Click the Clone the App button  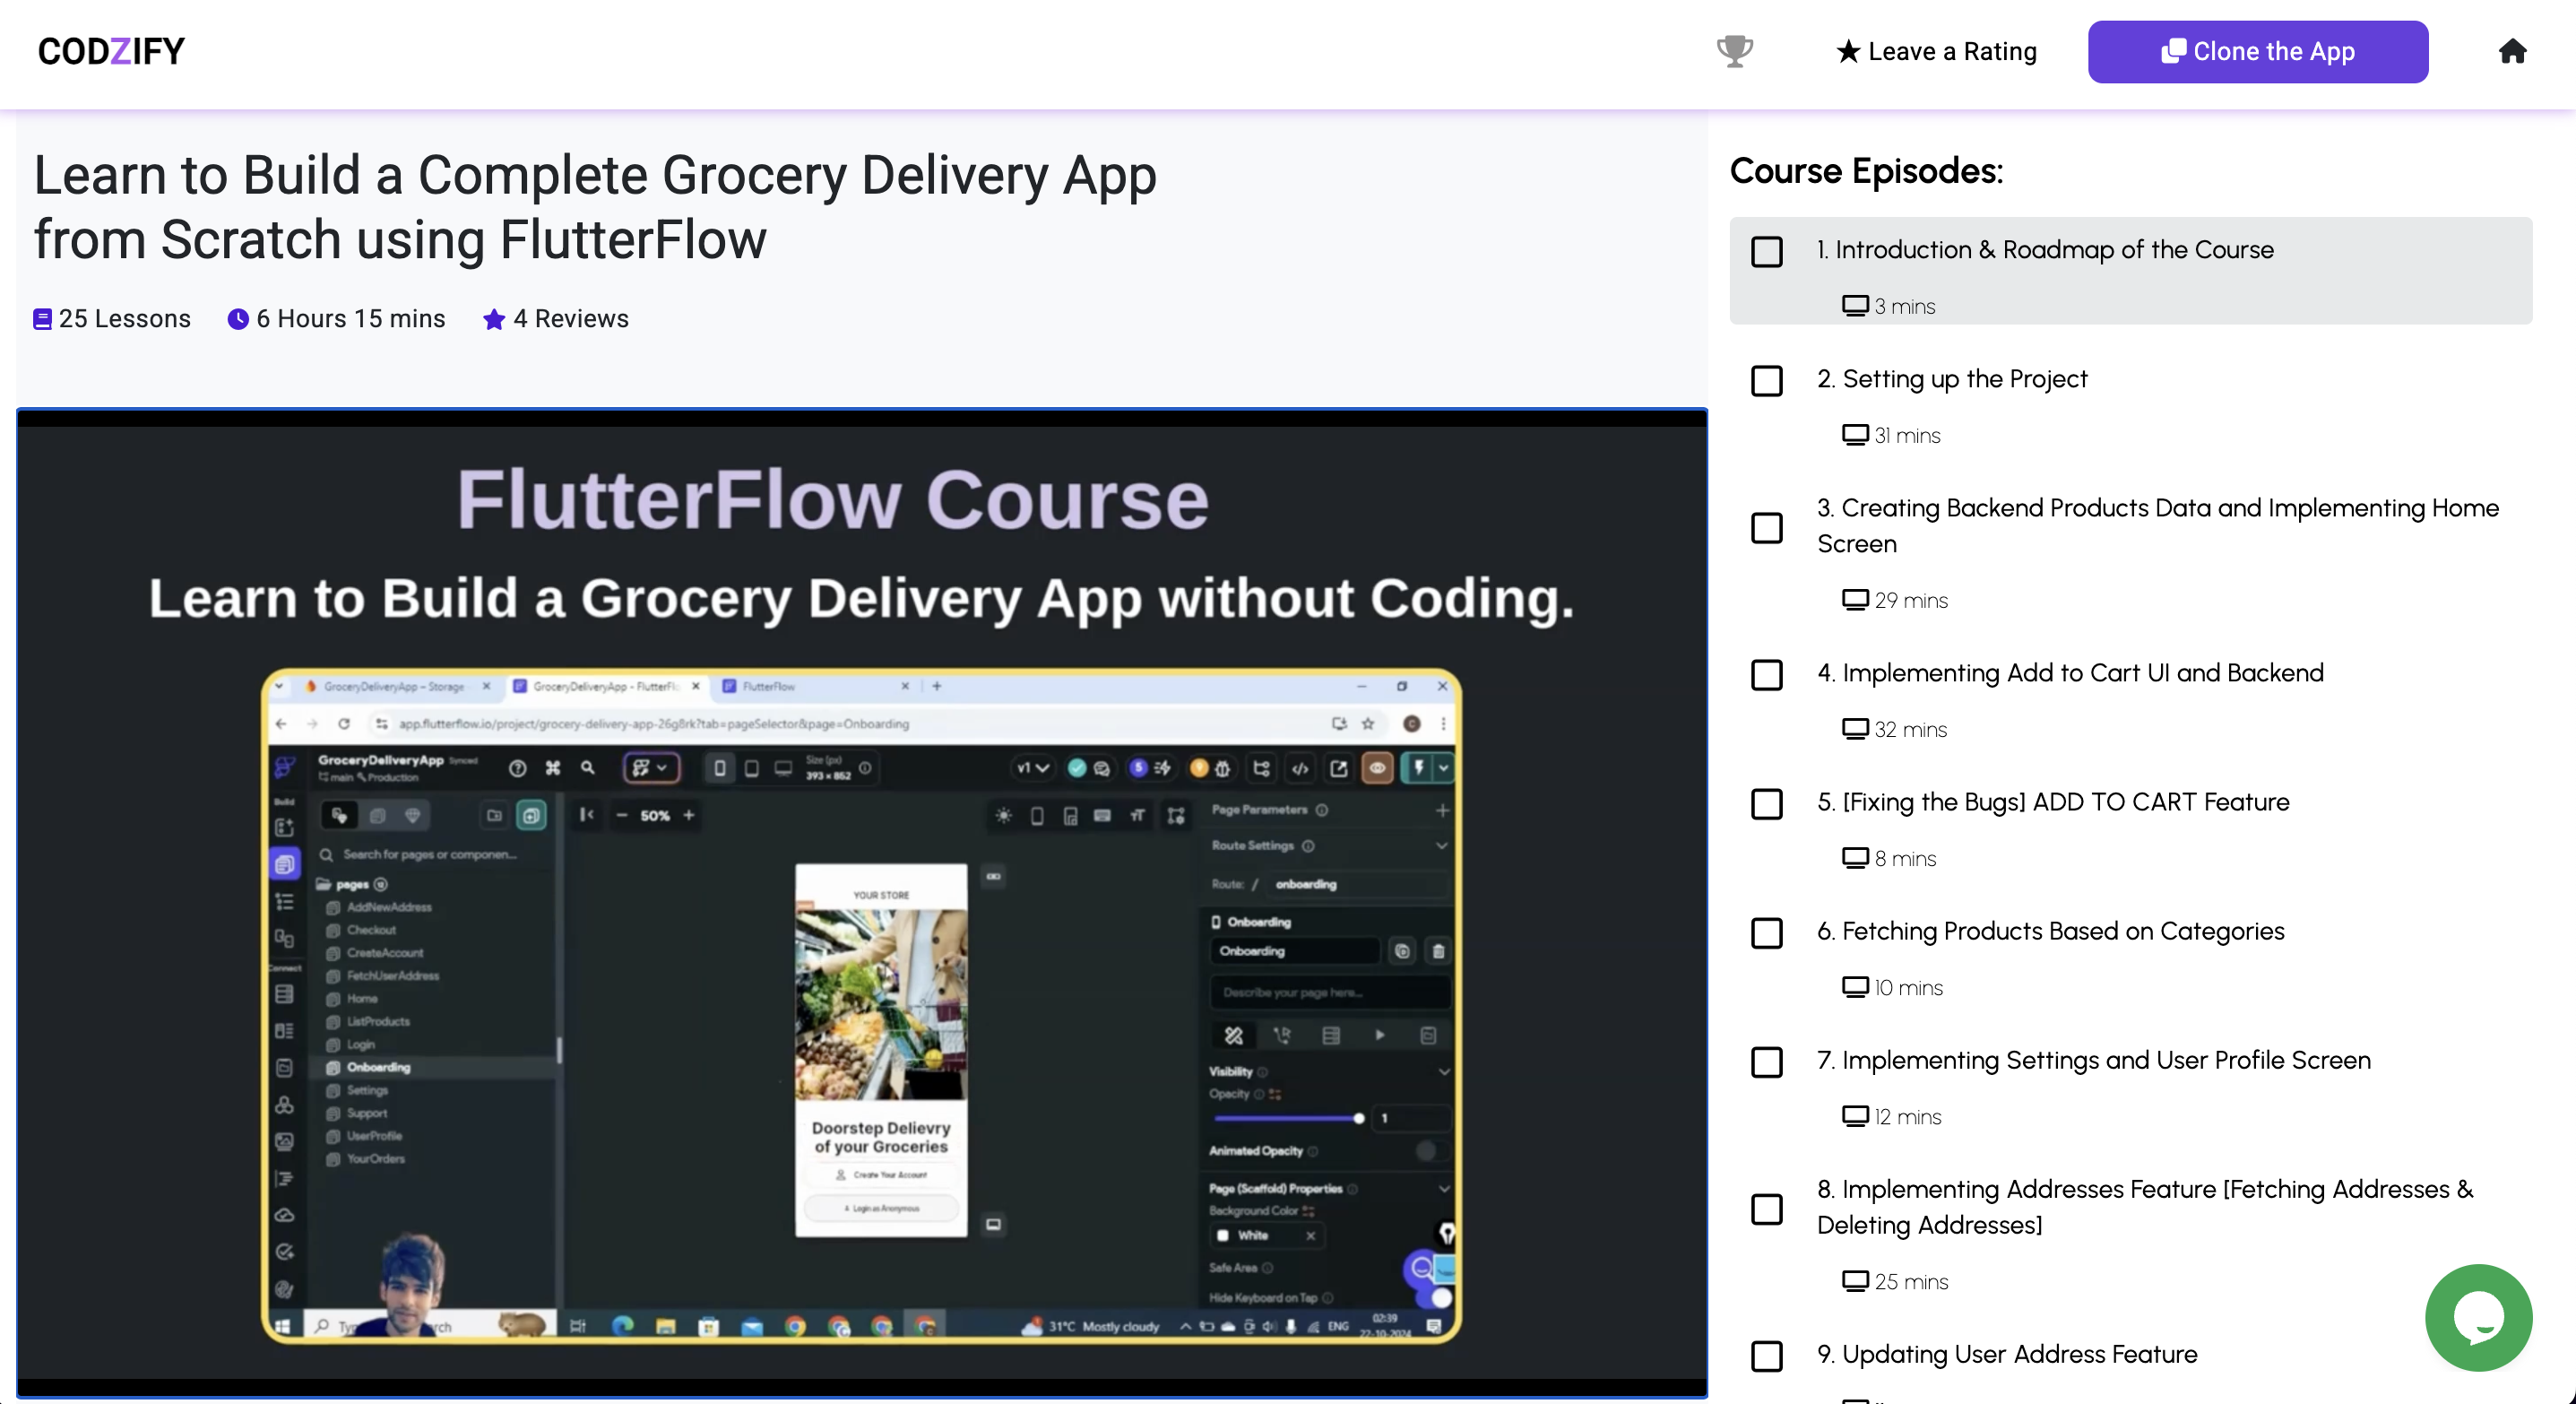coord(2257,51)
